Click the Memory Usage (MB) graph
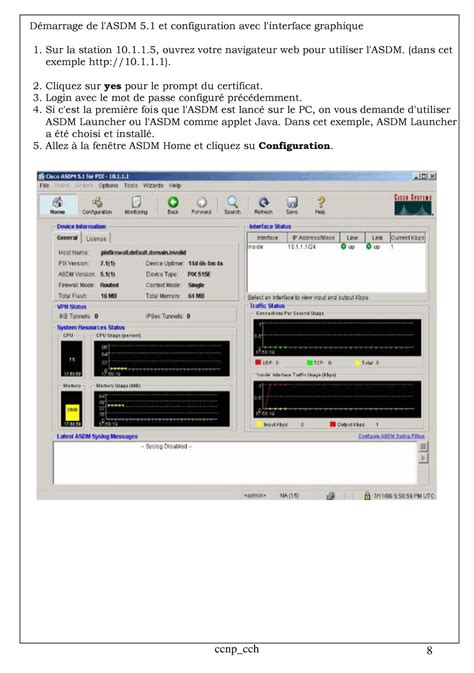 (162, 409)
